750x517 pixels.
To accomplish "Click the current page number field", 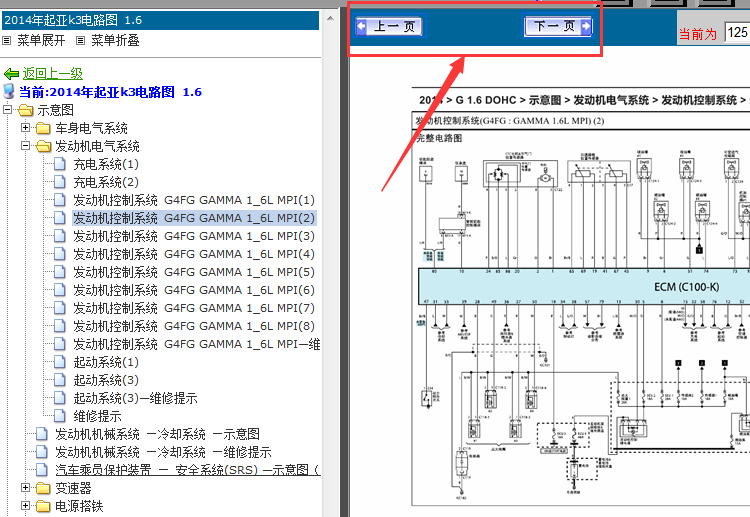I will coord(737,33).
